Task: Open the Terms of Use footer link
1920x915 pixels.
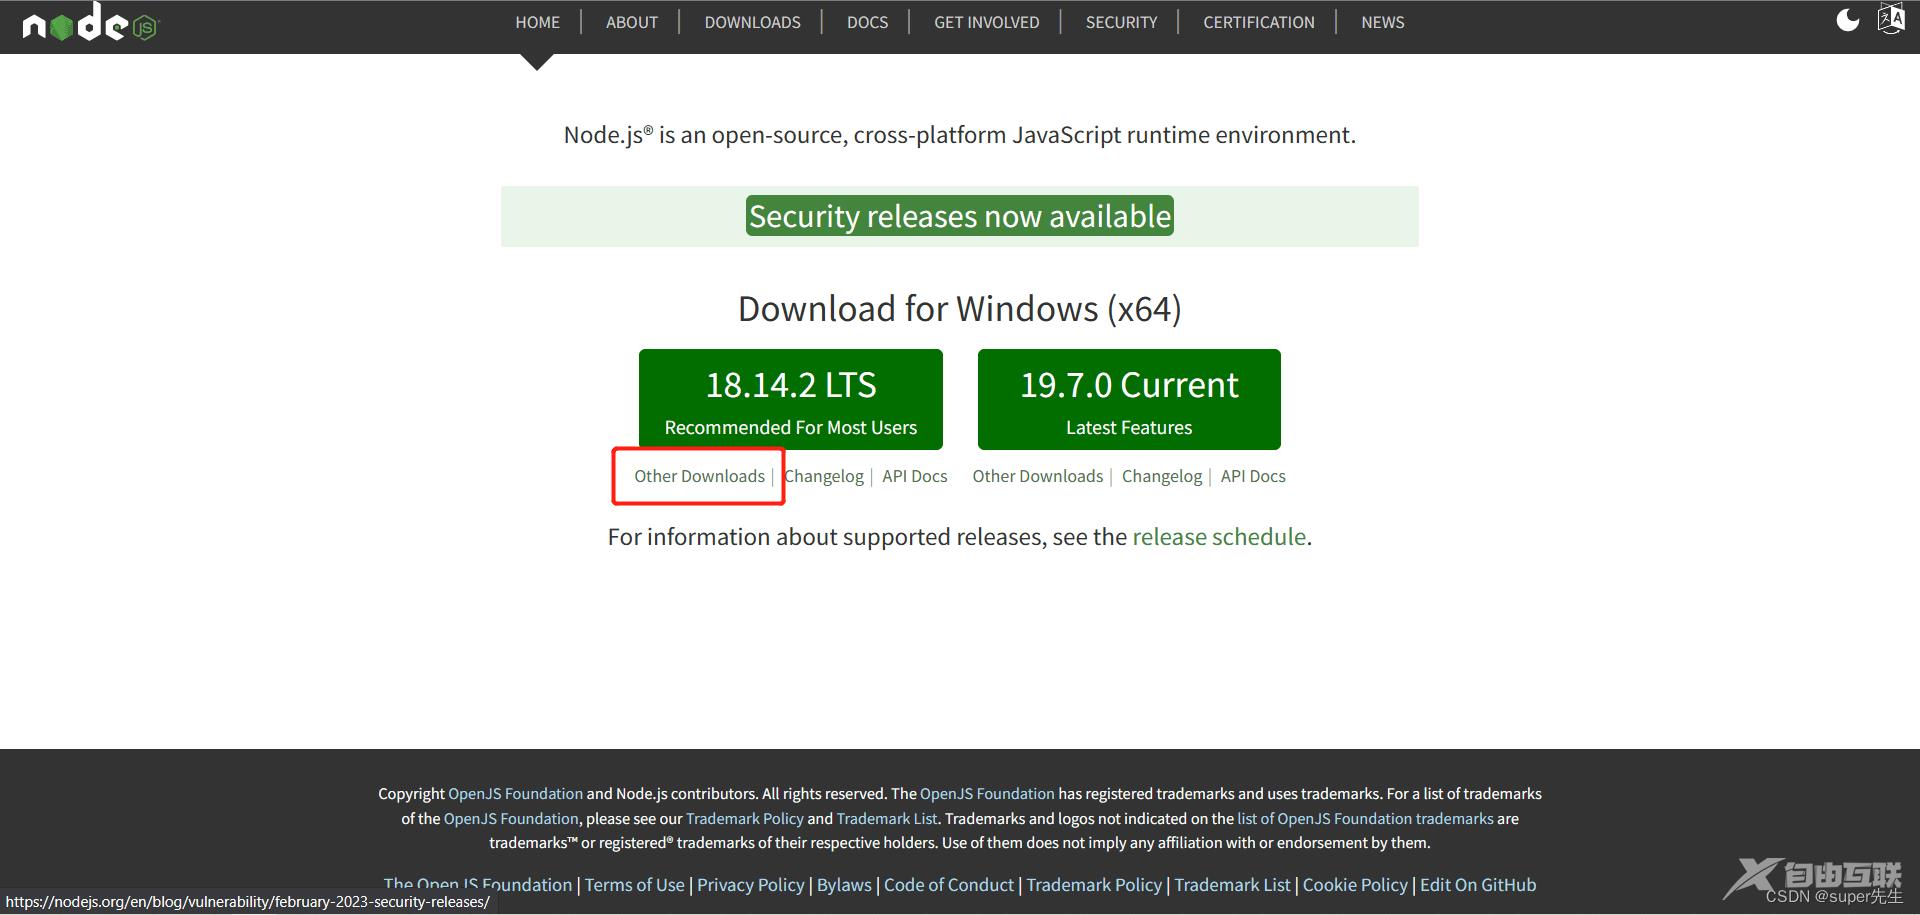Action: coord(634,885)
